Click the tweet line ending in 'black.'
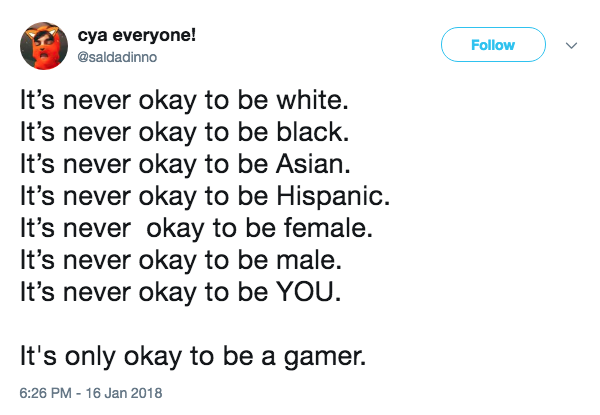 pyautogui.click(x=184, y=133)
